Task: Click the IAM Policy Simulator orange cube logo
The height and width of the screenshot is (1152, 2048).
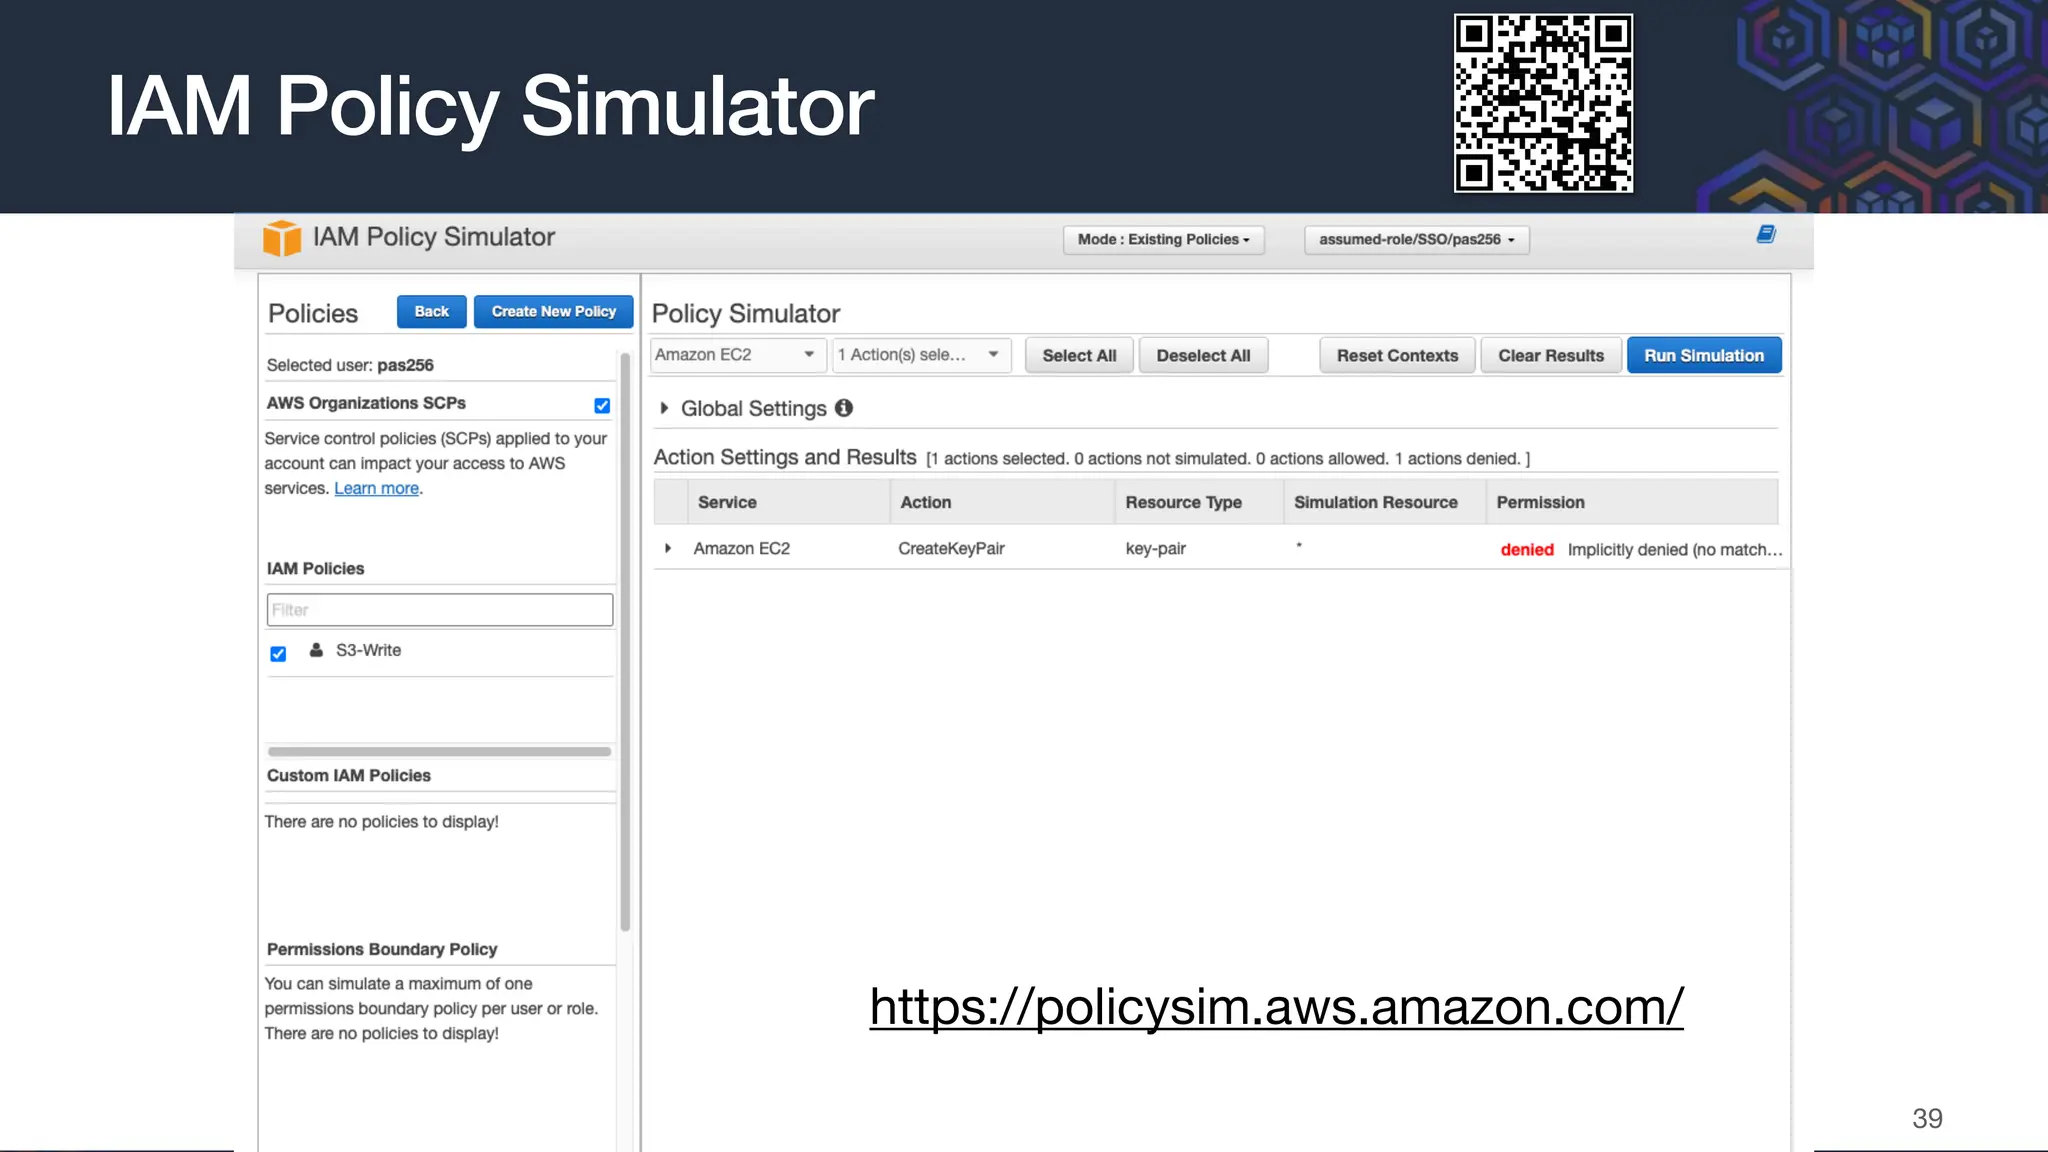Action: coord(282,238)
